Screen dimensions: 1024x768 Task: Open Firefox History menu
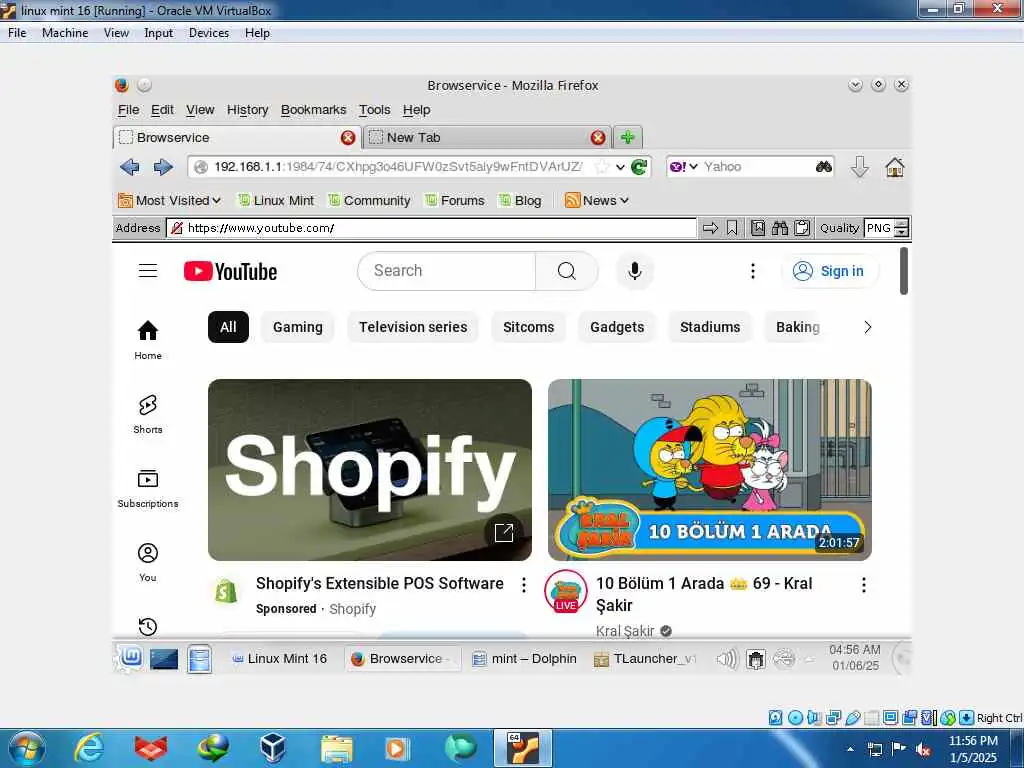pos(248,110)
